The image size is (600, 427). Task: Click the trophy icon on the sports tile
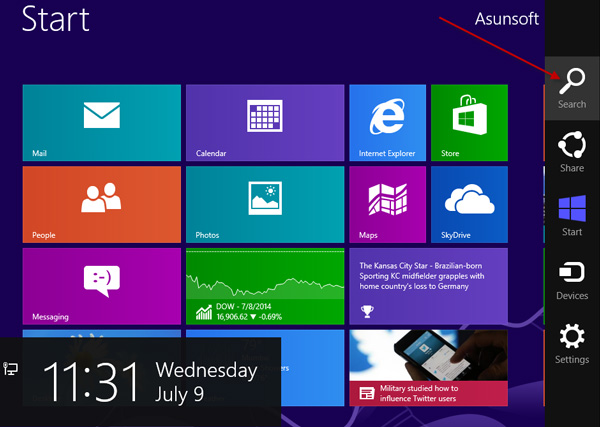(367, 311)
